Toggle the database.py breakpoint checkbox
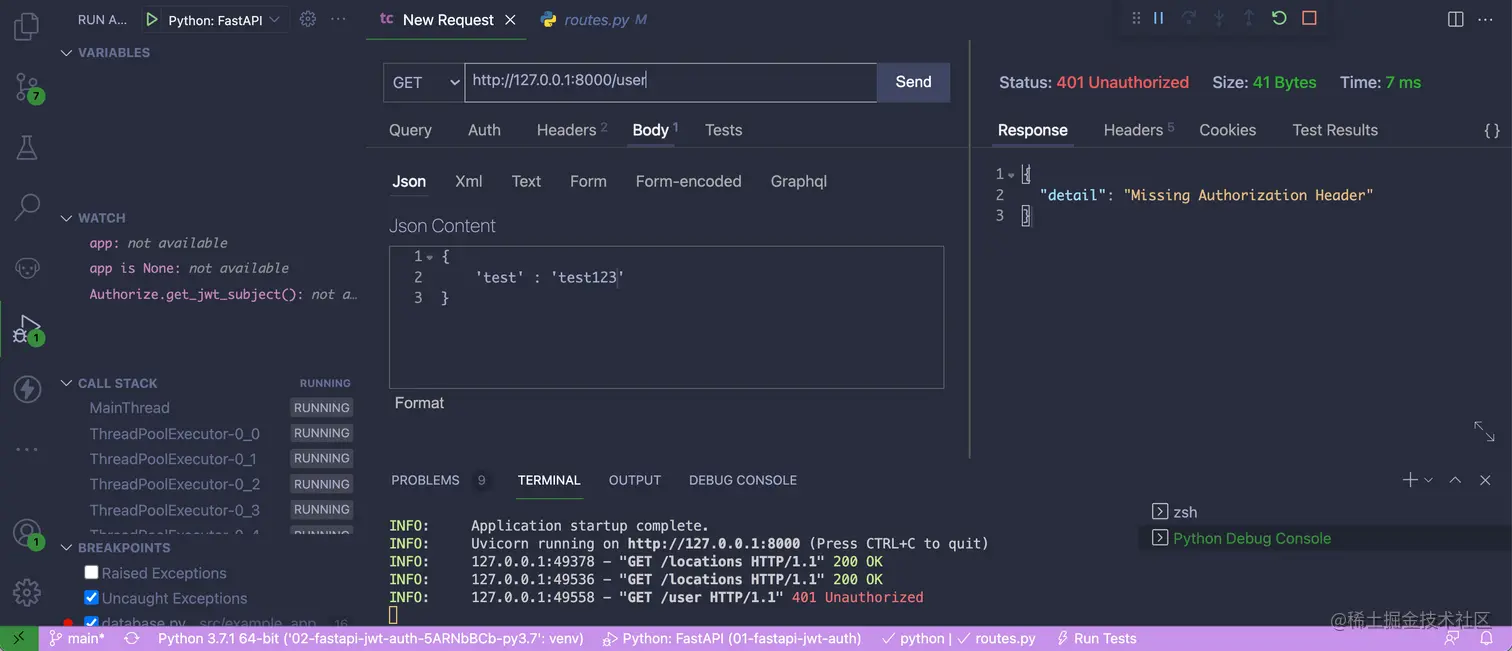The image size is (1512, 651). point(91,622)
